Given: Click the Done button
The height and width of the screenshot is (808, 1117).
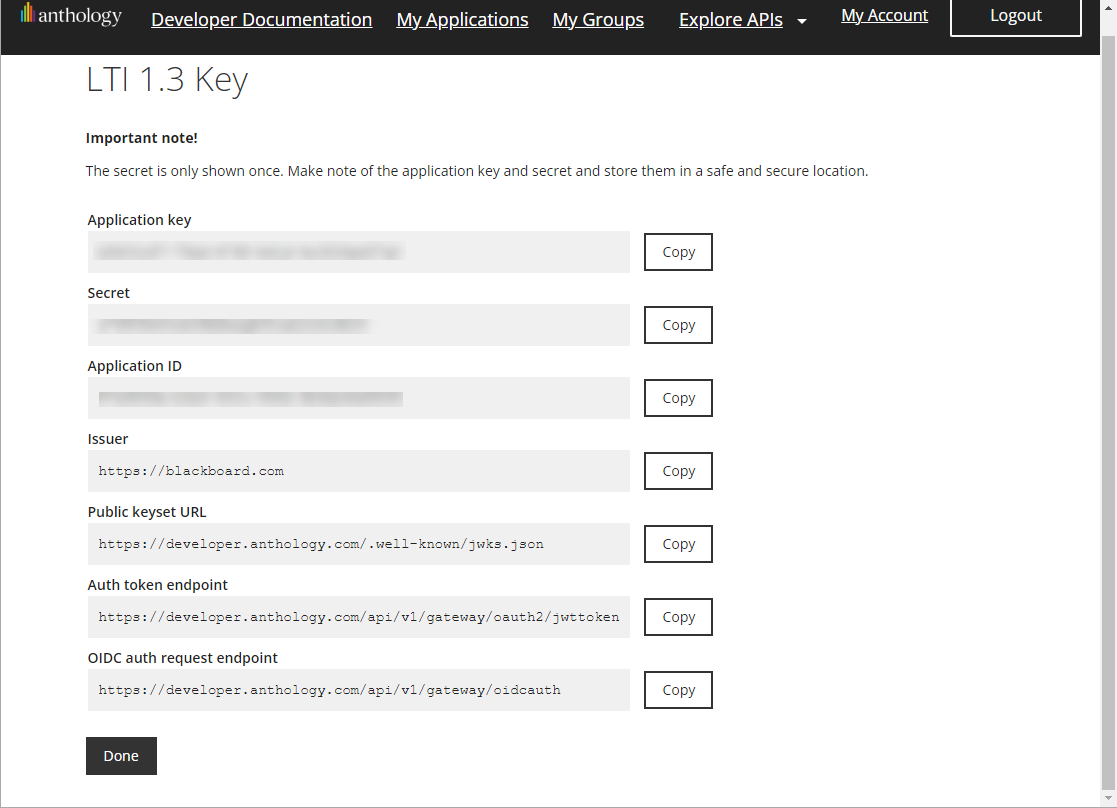Looking at the screenshot, I should coord(121,756).
